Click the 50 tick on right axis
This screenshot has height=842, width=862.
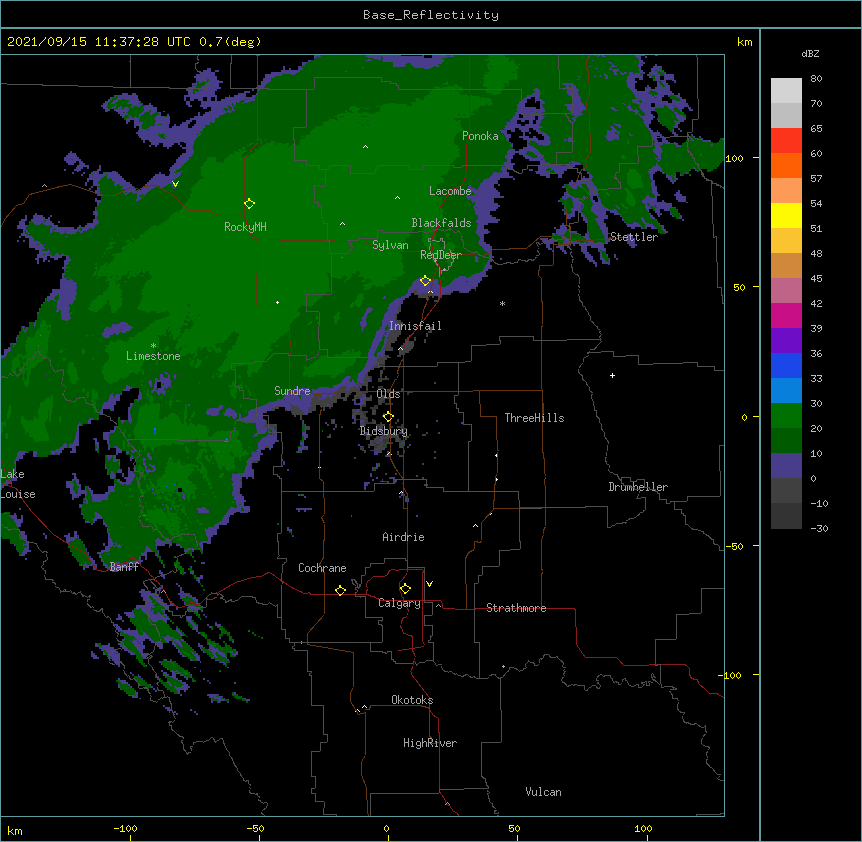[739, 287]
